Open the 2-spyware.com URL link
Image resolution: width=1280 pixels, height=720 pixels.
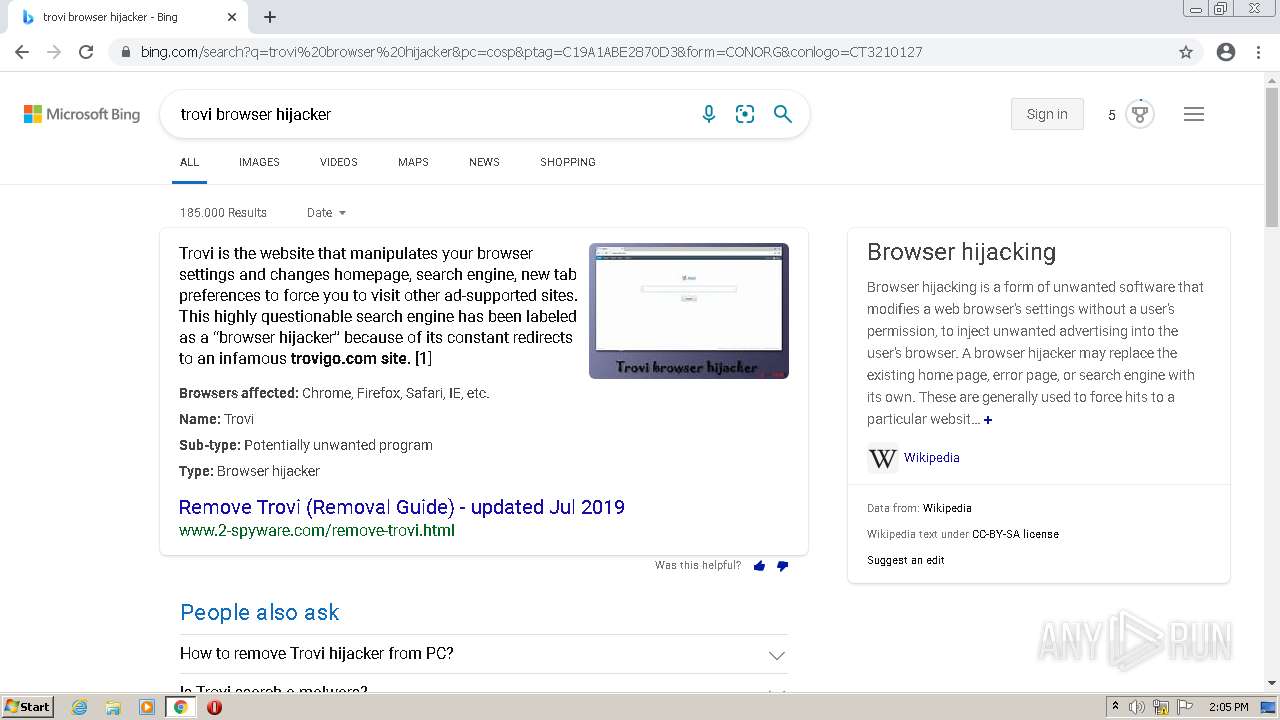pos(317,531)
